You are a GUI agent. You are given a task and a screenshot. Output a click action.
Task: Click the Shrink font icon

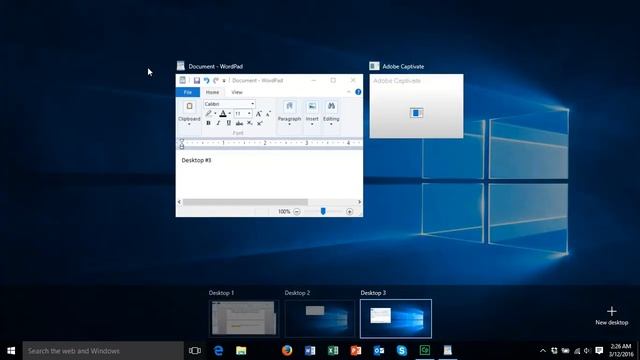click(x=268, y=113)
